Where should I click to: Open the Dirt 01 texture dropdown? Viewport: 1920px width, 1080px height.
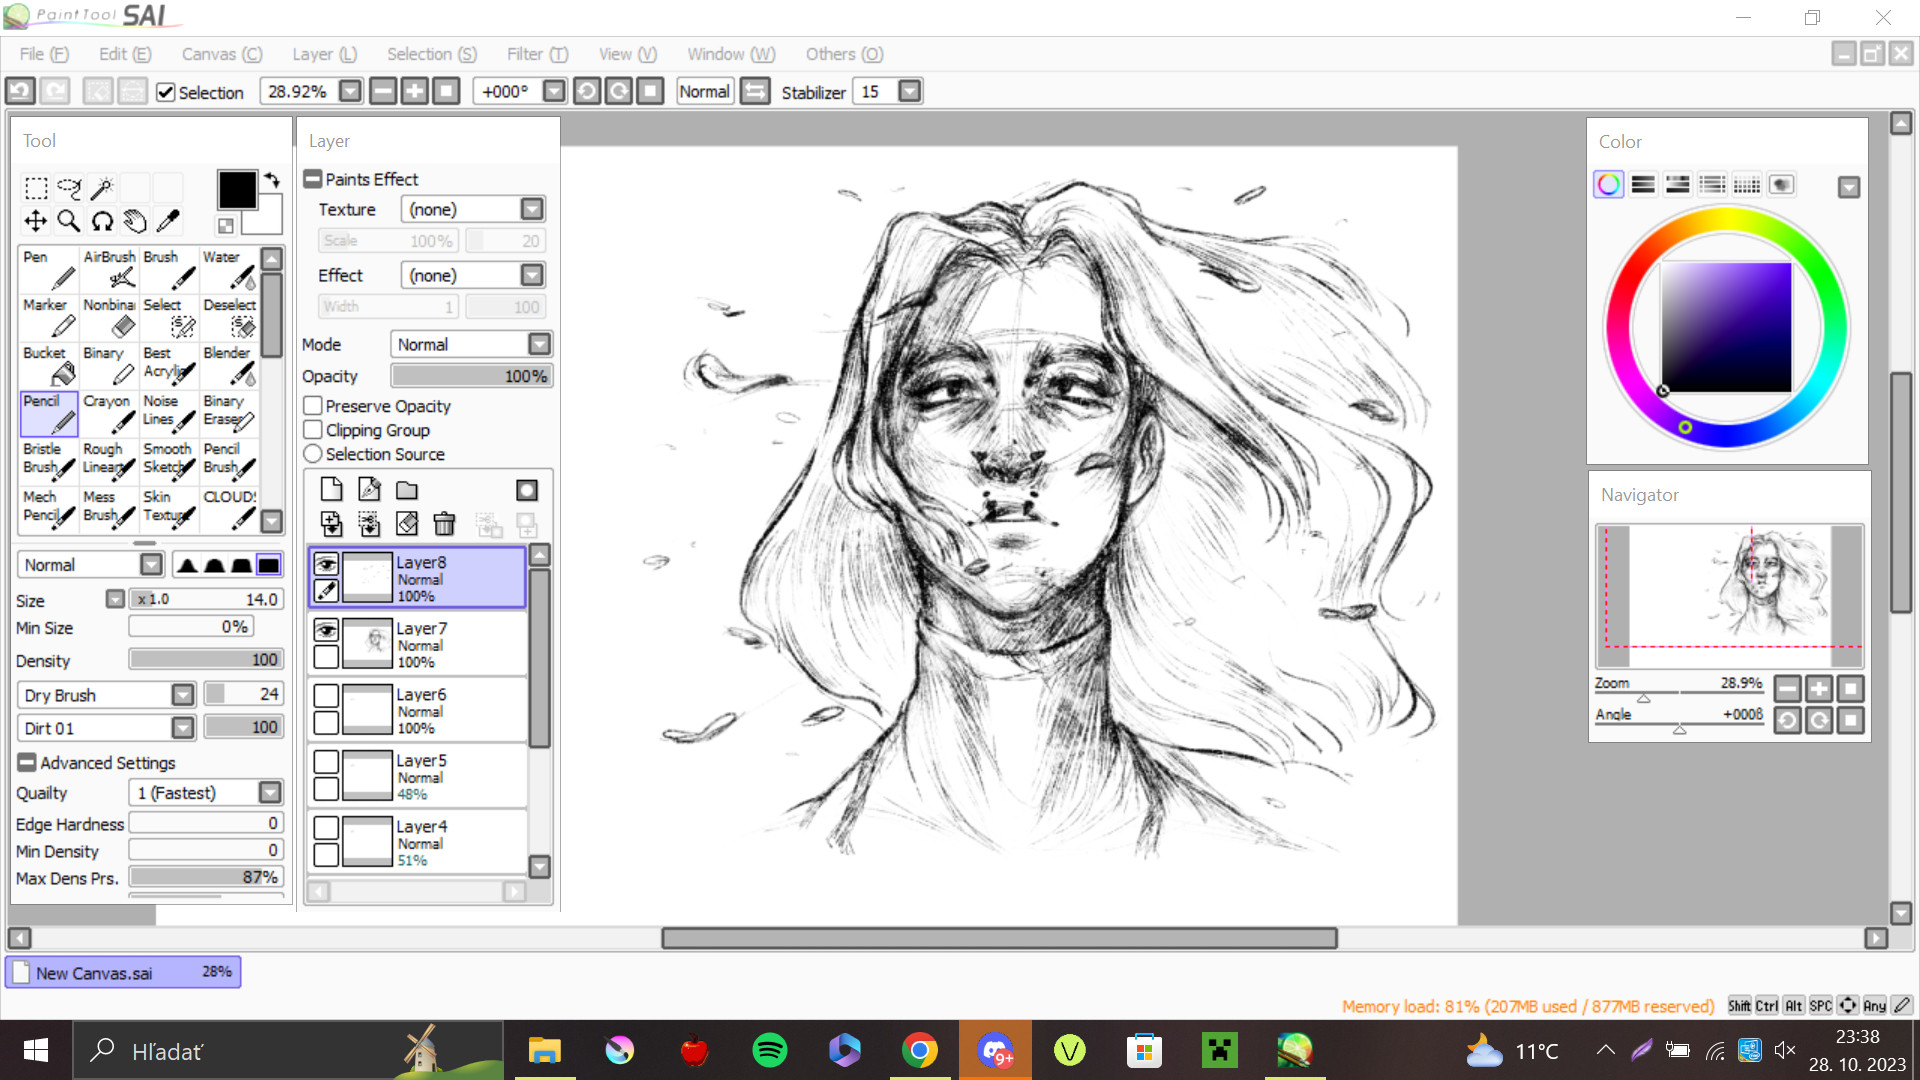tap(182, 728)
